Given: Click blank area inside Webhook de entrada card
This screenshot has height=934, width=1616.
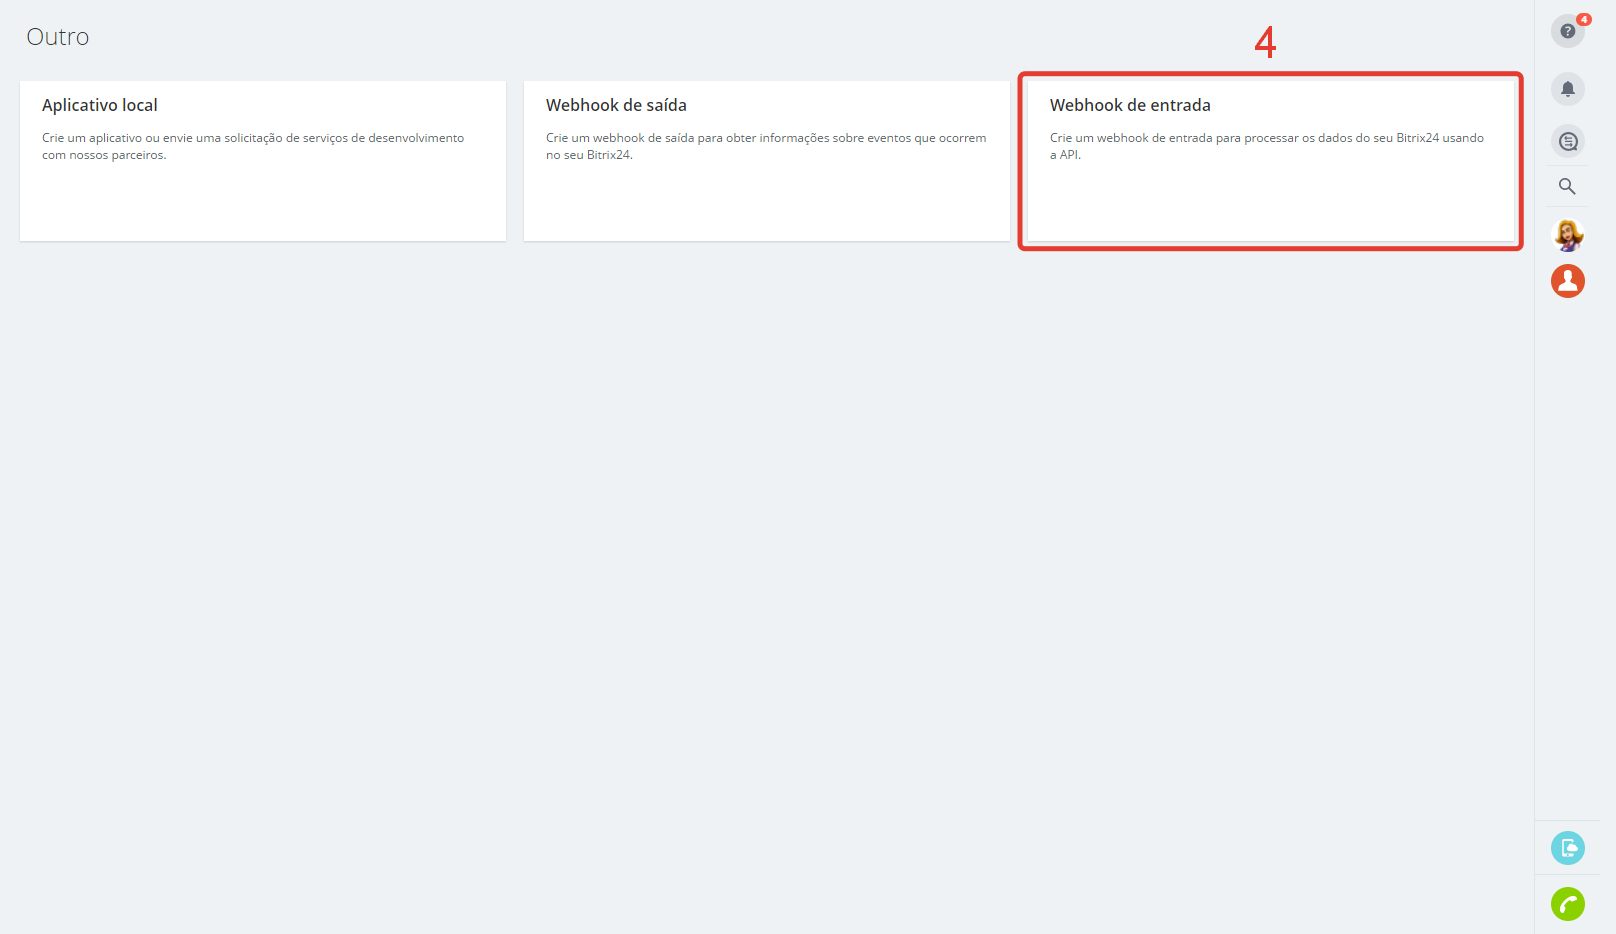Looking at the screenshot, I should (x=1270, y=205).
